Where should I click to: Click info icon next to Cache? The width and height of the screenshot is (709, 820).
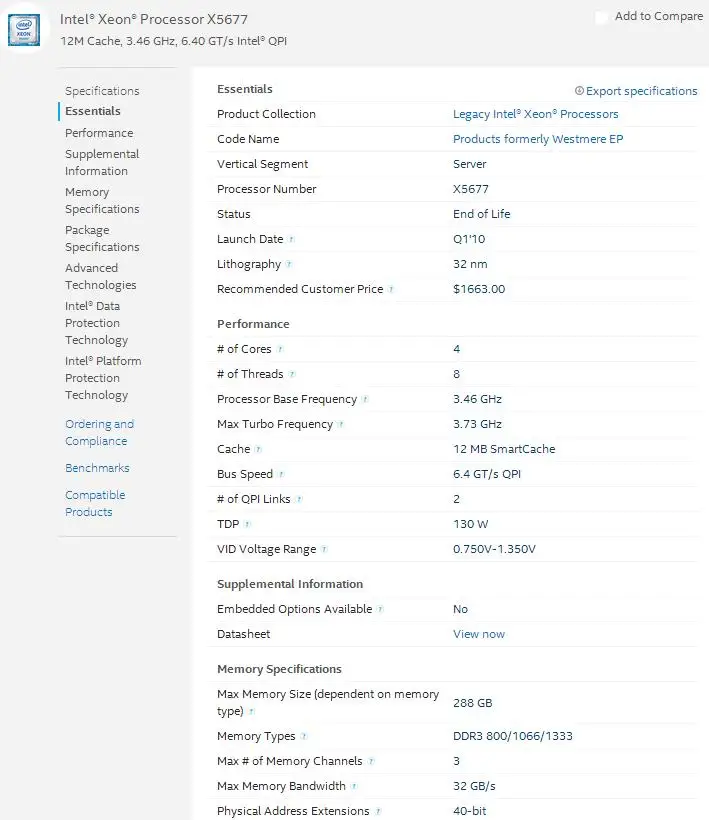coord(258,449)
